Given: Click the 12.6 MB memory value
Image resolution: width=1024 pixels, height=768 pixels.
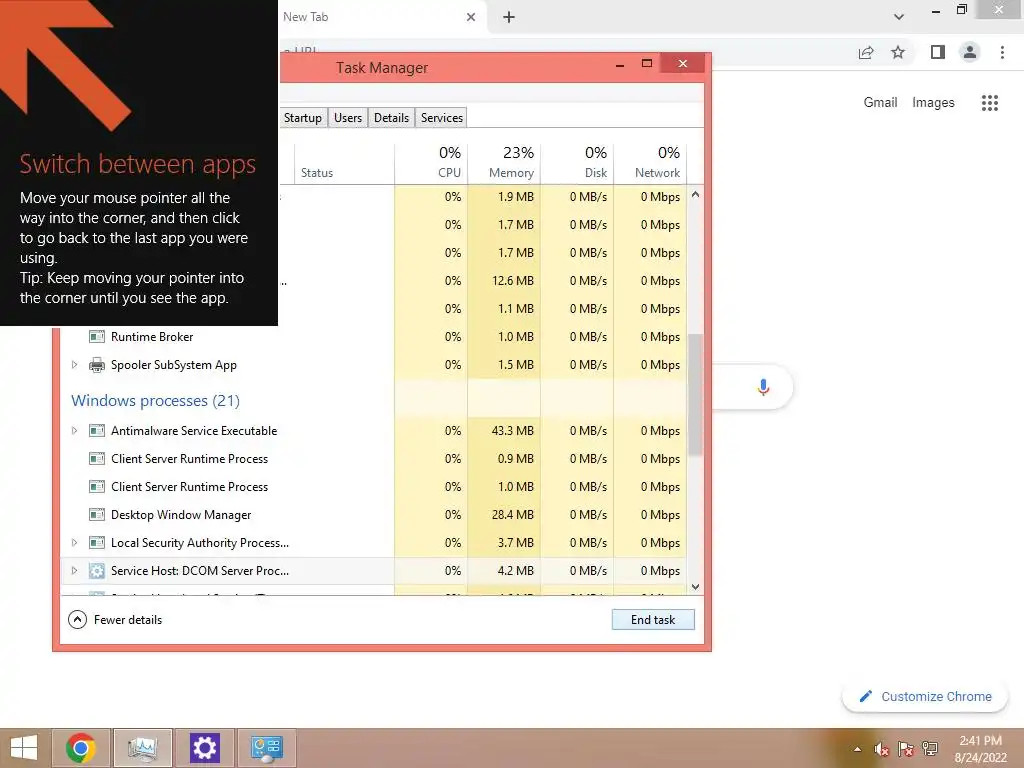Looking at the screenshot, I should point(513,281).
